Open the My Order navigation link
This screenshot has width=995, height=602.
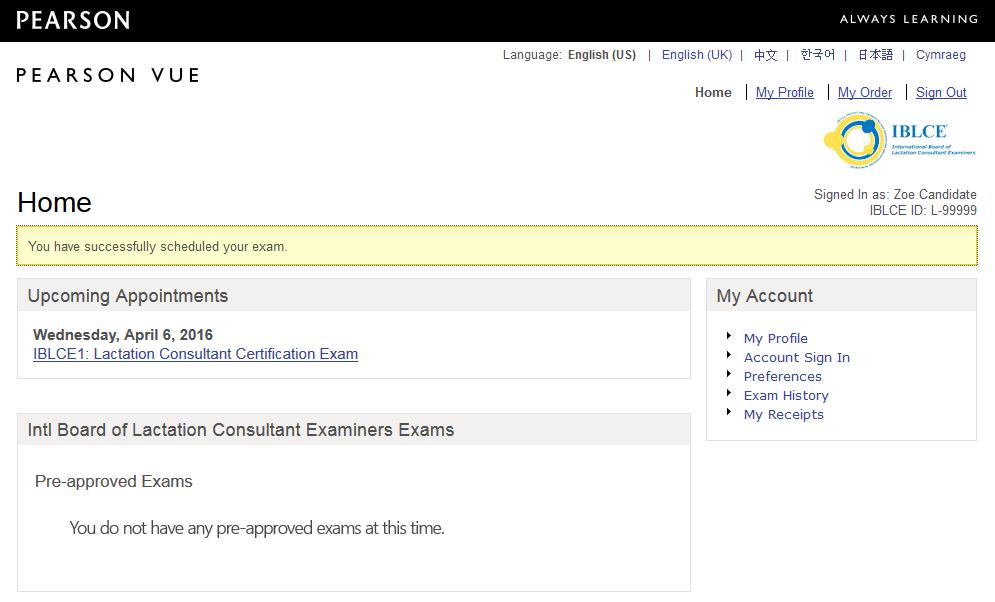coord(865,93)
